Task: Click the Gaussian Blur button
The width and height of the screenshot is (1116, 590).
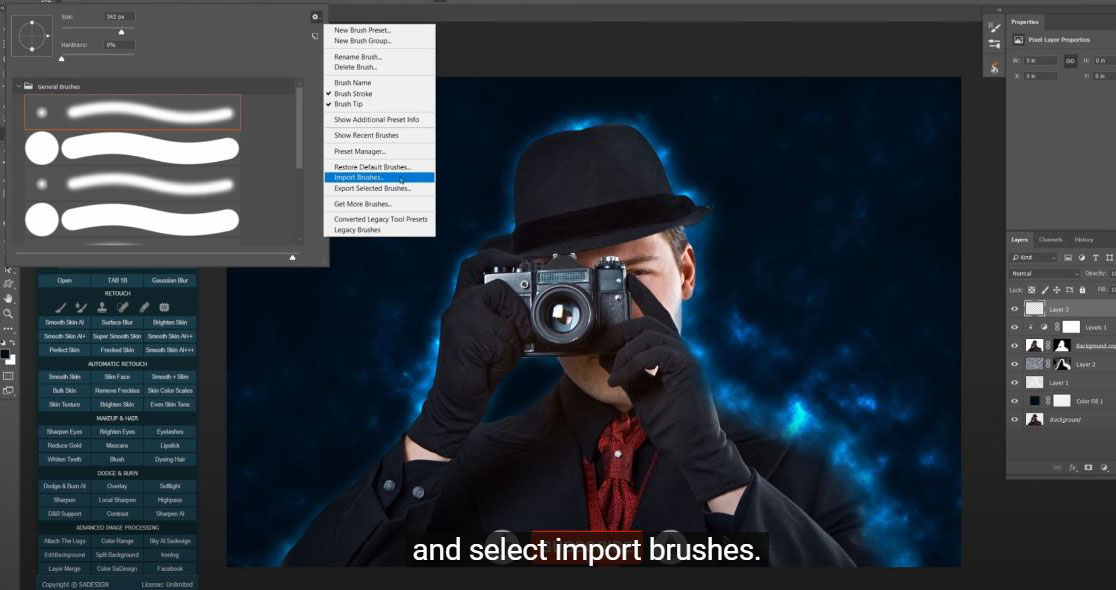Action: [170, 280]
